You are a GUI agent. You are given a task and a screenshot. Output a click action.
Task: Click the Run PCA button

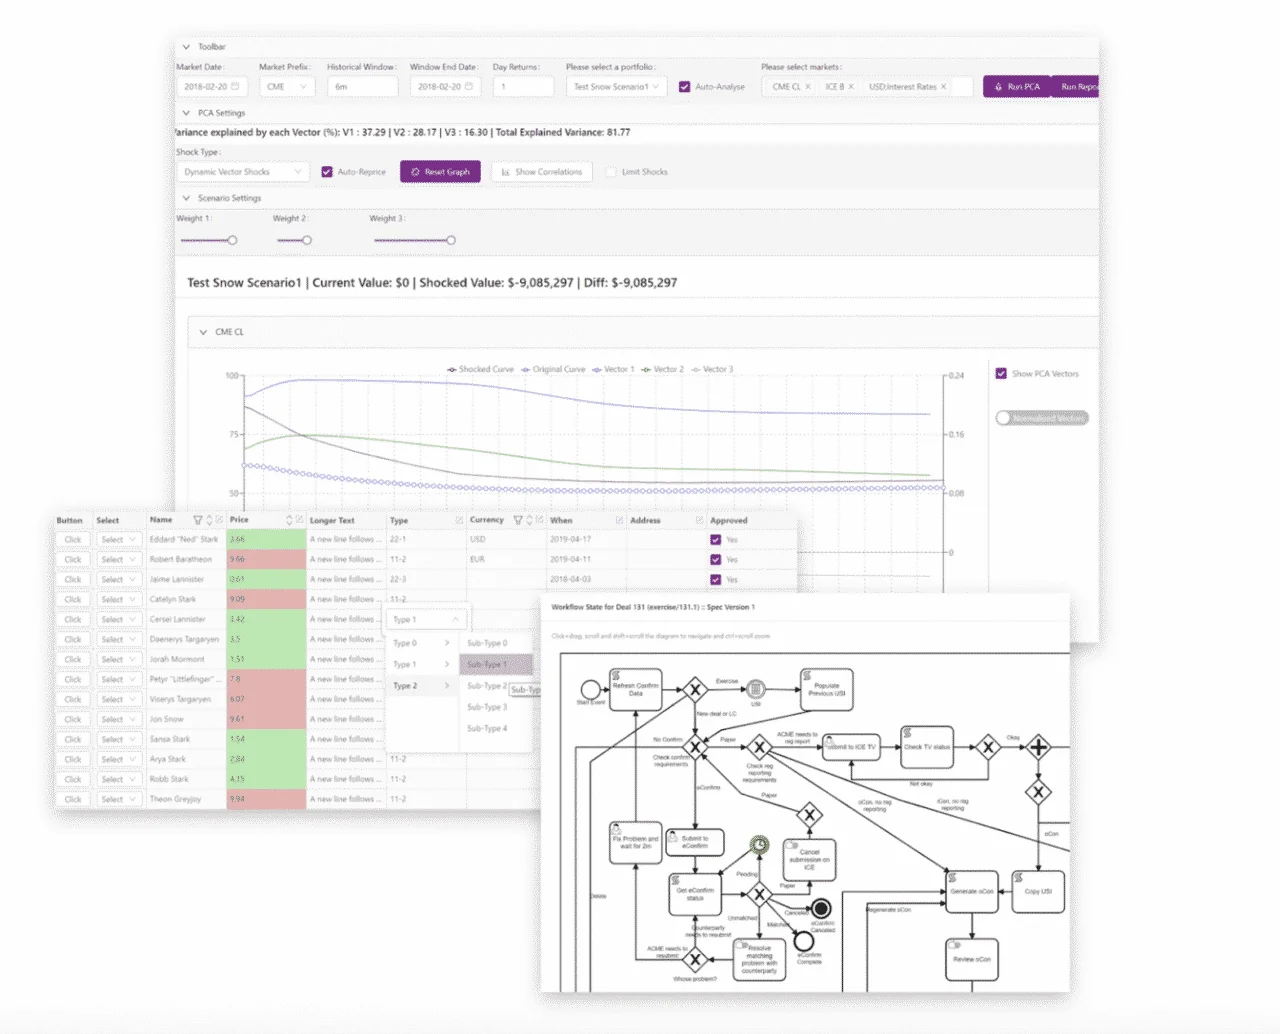(1017, 87)
